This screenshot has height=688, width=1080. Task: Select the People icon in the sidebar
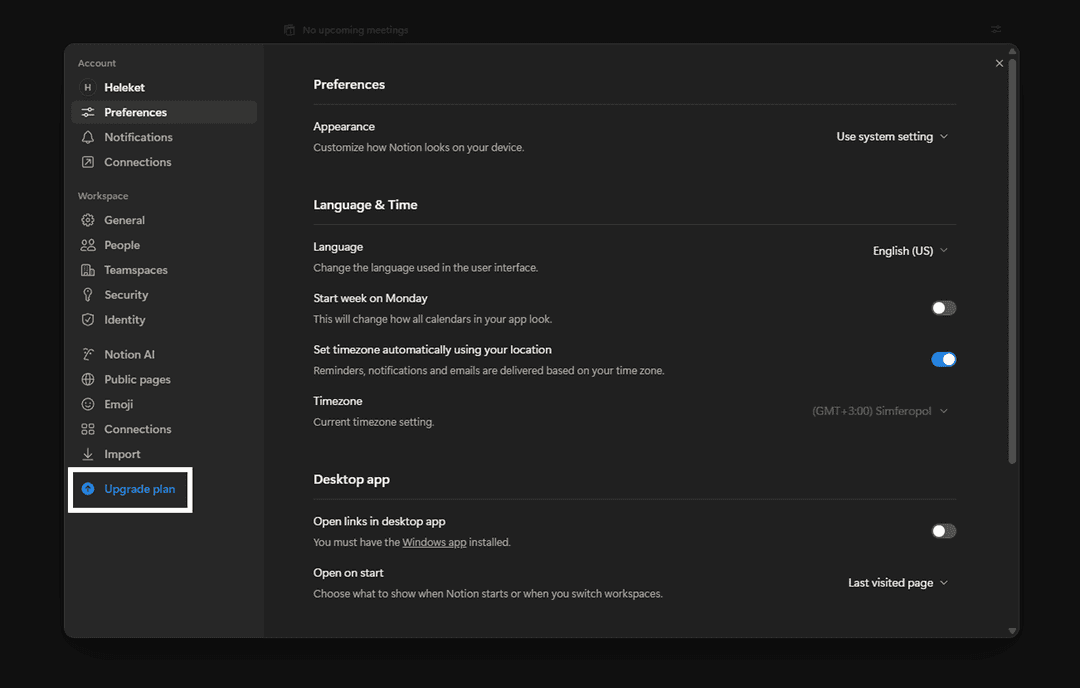(x=88, y=245)
